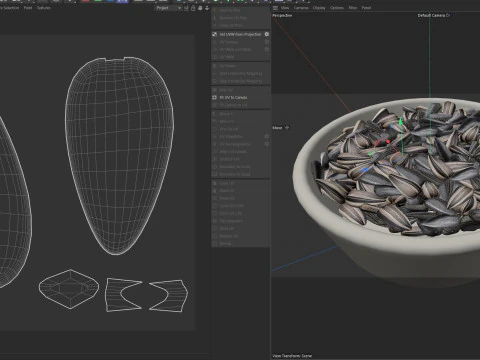Select the diamond-shaped UV island
The height and width of the screenshot is (360, 480).
(69, 289)
